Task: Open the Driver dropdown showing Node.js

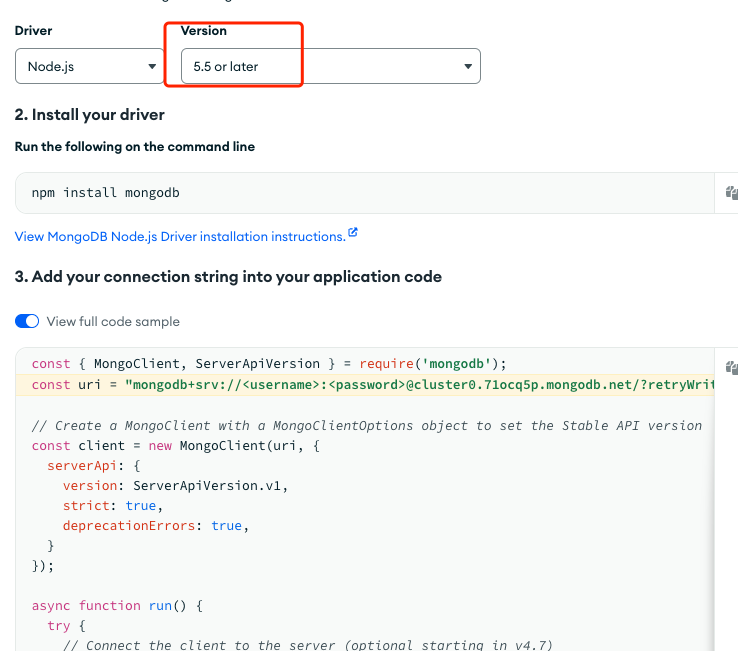Action: coord(90,66)
